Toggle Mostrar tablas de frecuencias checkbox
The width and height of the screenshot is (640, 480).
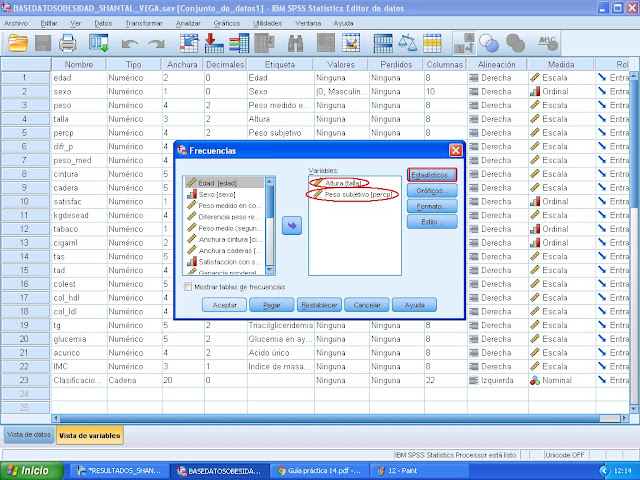pyautogui.click(x=188, y=287)
